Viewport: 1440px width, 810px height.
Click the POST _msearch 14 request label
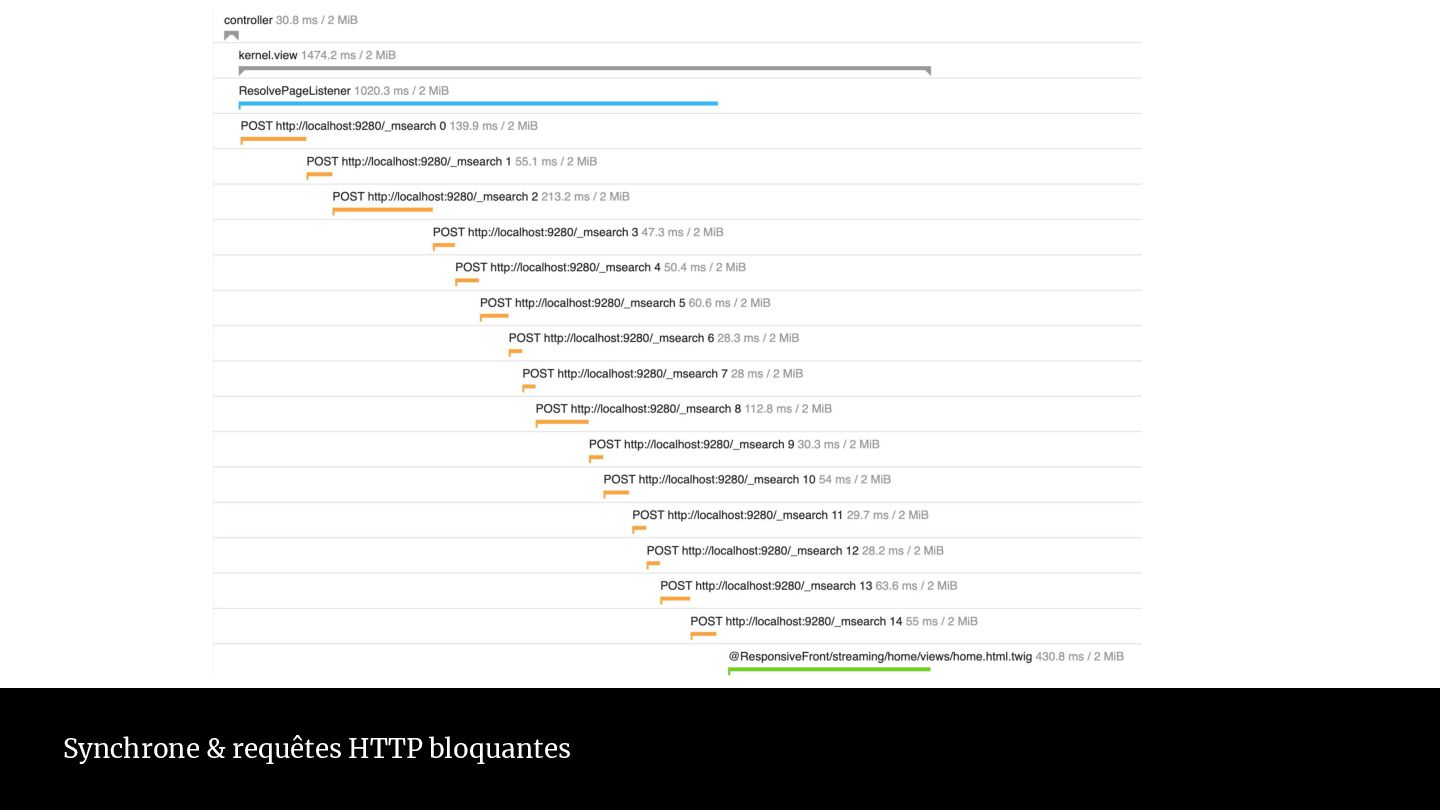tap(795, 622)
